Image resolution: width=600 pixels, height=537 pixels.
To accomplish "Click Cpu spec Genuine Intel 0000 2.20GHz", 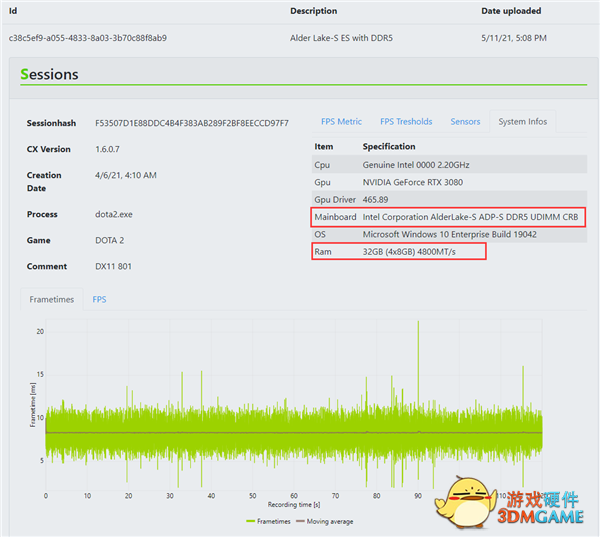I will click(416, 165).
